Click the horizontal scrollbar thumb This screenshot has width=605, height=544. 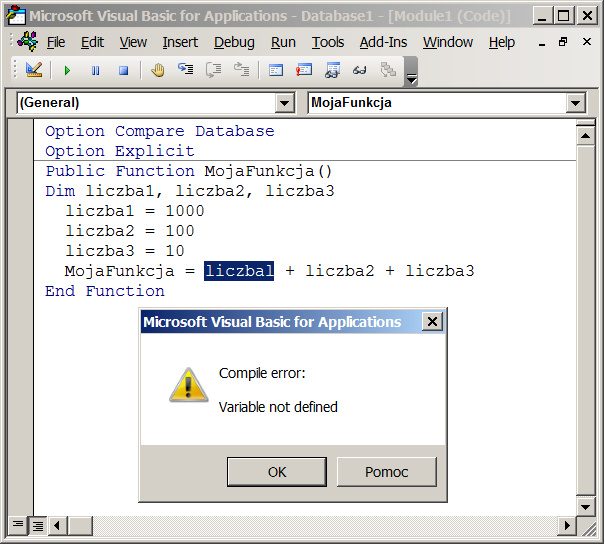(x=80, y=525)
